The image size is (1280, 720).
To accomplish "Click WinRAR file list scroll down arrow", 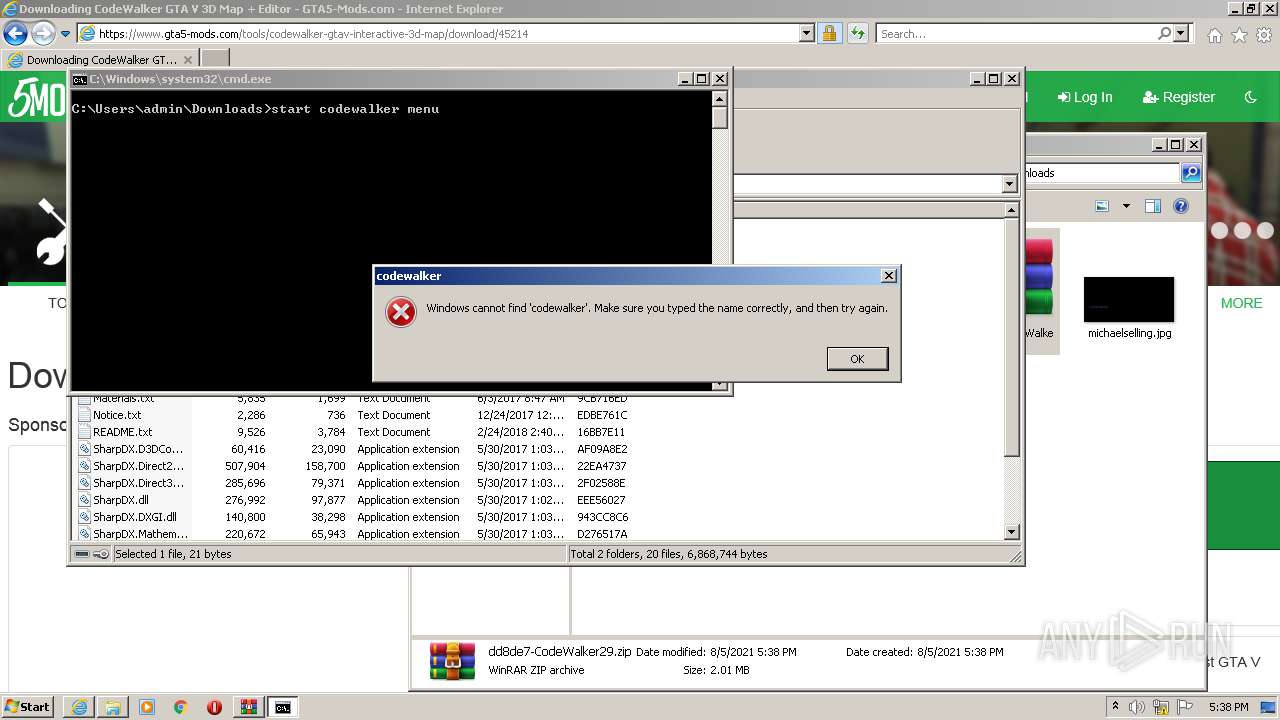I will pyautogui.click(x=1011, y=532).
